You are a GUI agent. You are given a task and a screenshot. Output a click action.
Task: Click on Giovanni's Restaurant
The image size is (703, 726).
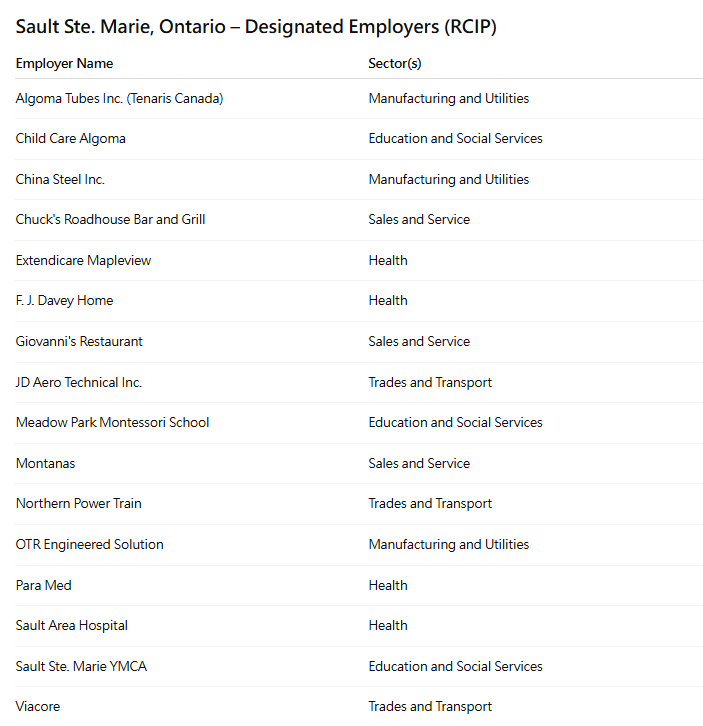79,342
